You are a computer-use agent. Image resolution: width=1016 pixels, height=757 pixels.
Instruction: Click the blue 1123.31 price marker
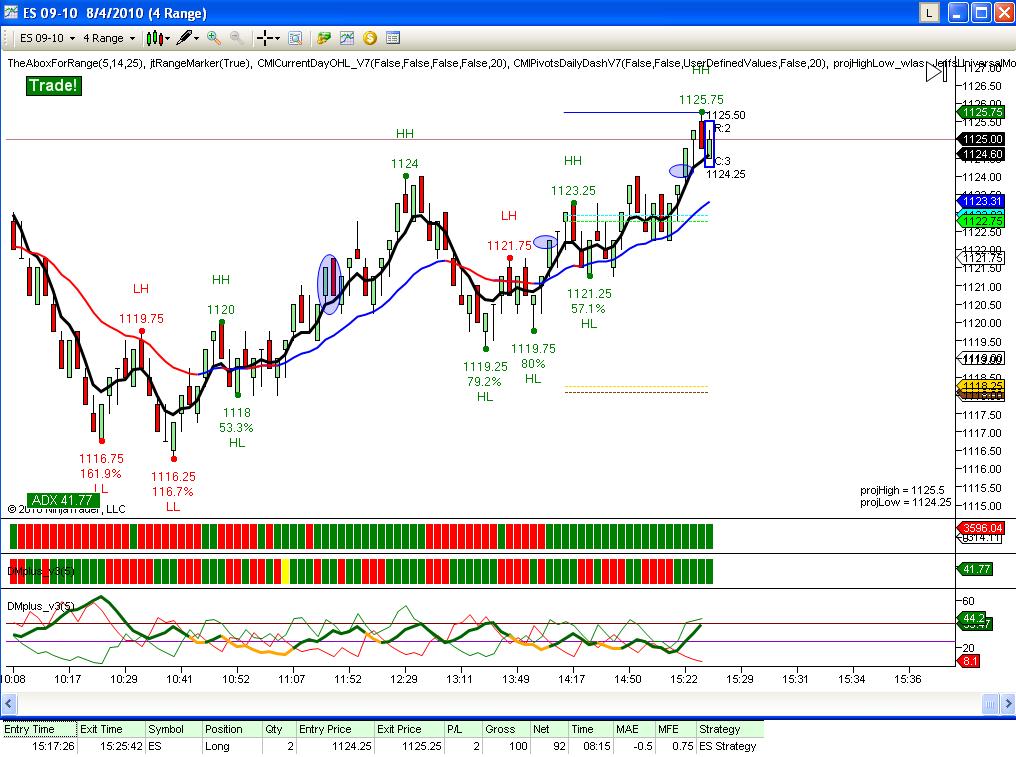[x=982, y=202]
